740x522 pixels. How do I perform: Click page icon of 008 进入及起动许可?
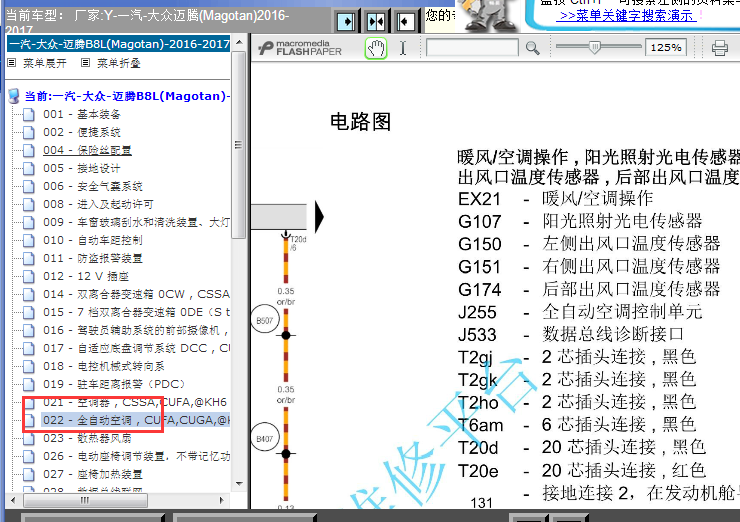[29, 204]
